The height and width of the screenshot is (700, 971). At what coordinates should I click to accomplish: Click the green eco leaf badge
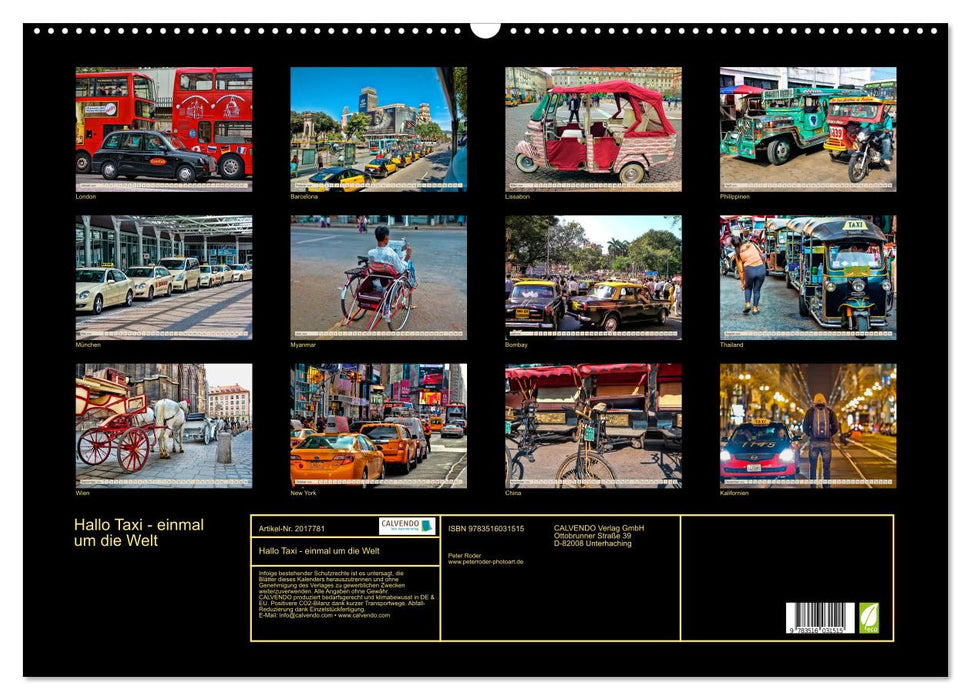tap(867, 619)
